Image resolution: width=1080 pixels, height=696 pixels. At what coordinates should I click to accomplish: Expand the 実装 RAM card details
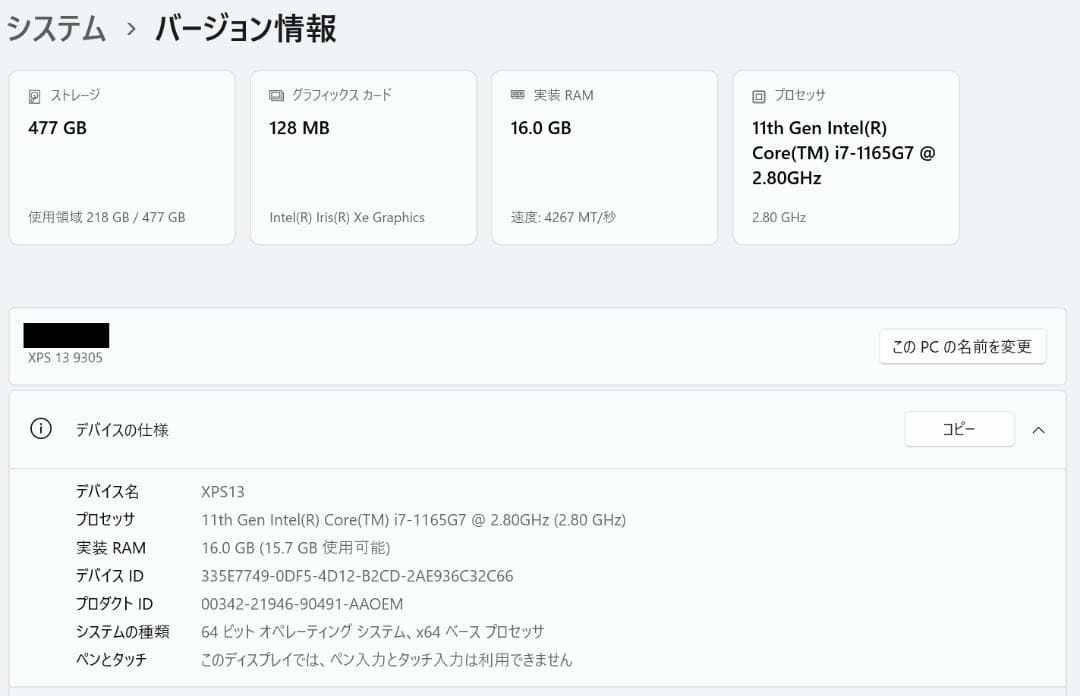604,157
